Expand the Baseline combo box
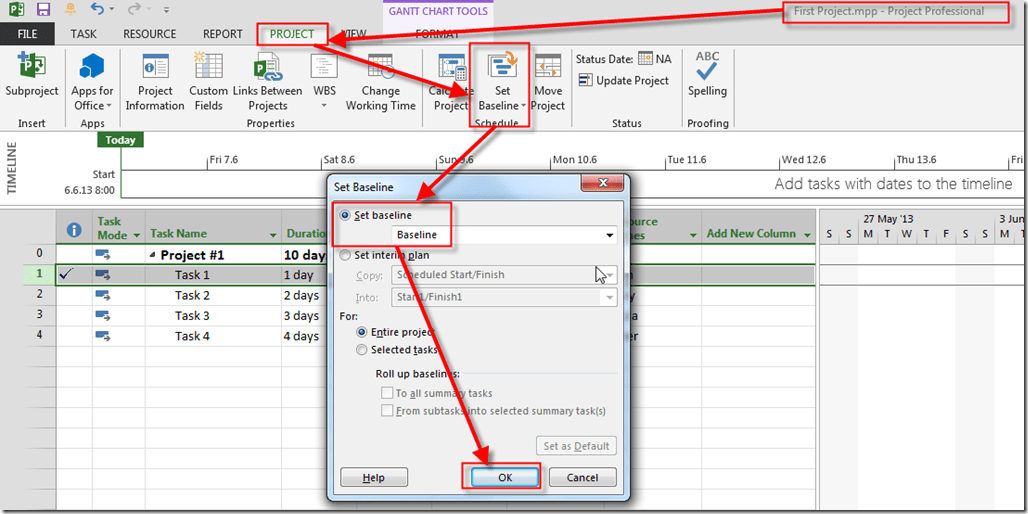Screen dimensions: 1028x514 (609, 235)
